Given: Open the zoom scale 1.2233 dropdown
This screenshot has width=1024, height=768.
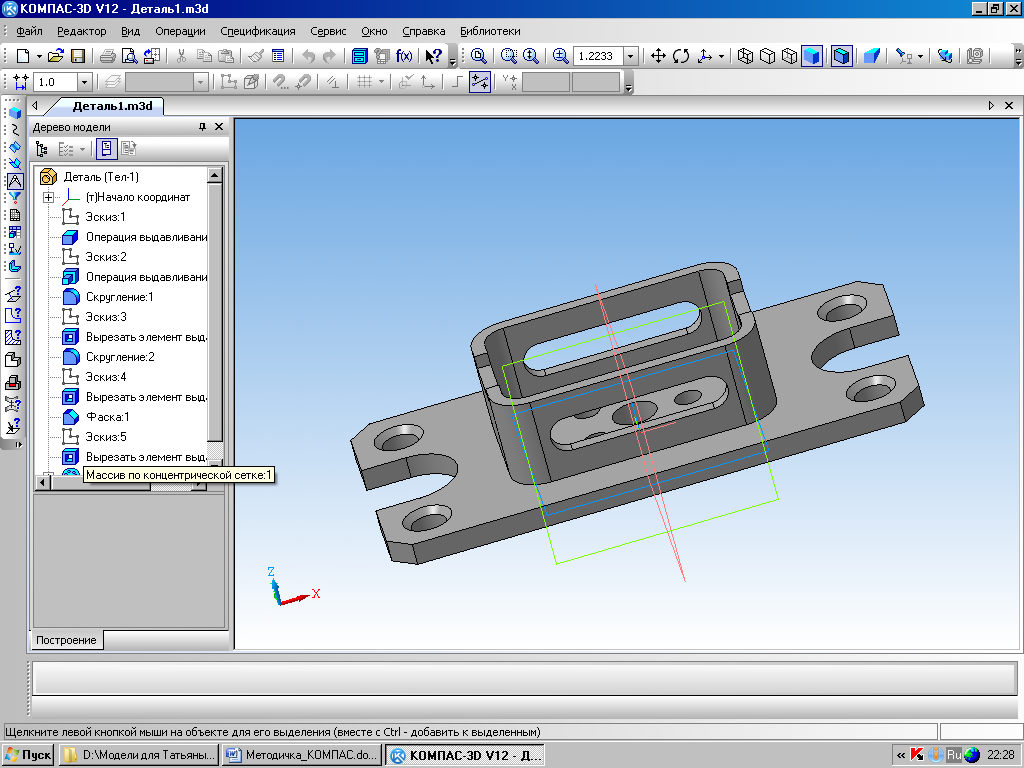Looking at the screenshot, I should 630,56.
